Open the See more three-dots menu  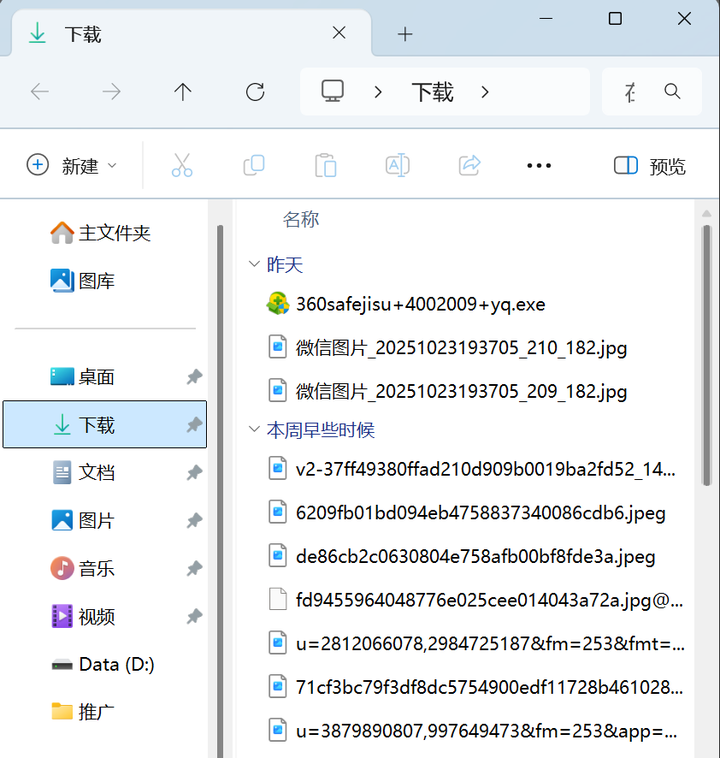(539, 166)
